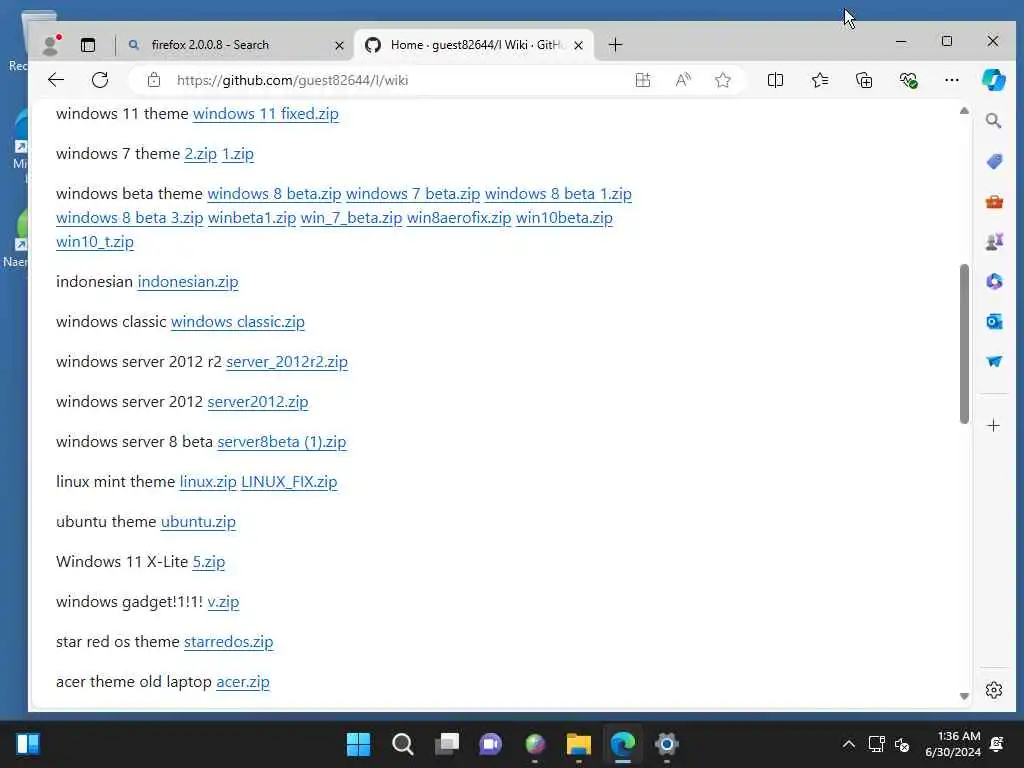Open Collections icon in toolbar
The image size is (1024, 768).
[x=864, y=80]
